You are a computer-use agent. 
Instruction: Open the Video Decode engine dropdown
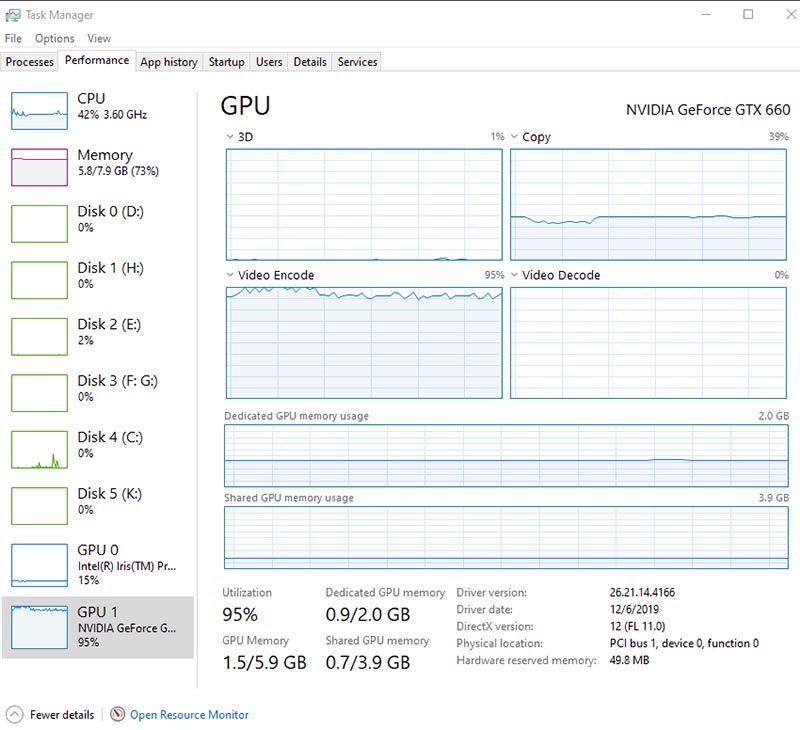pyautogui.click(x=515, y=275)
